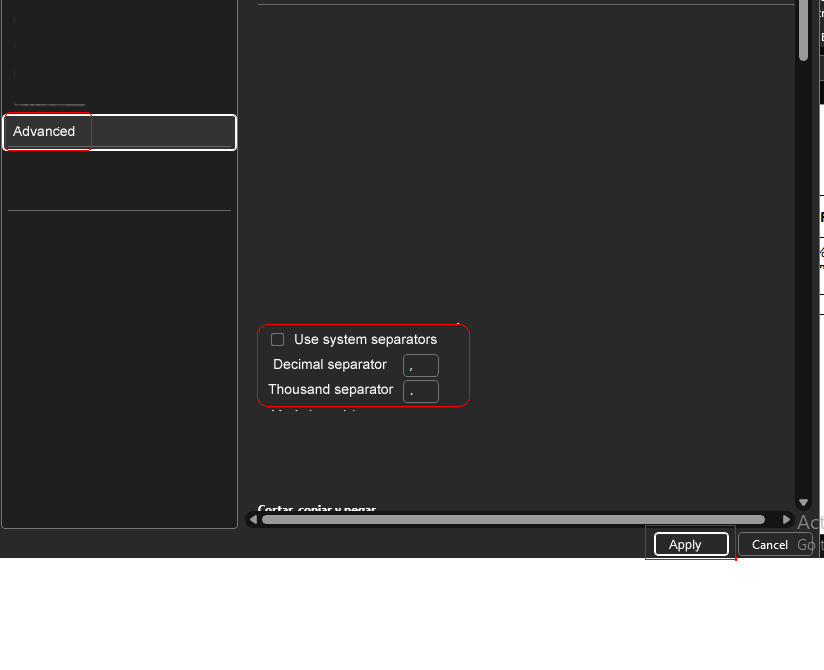Click the Apply button

691,544
